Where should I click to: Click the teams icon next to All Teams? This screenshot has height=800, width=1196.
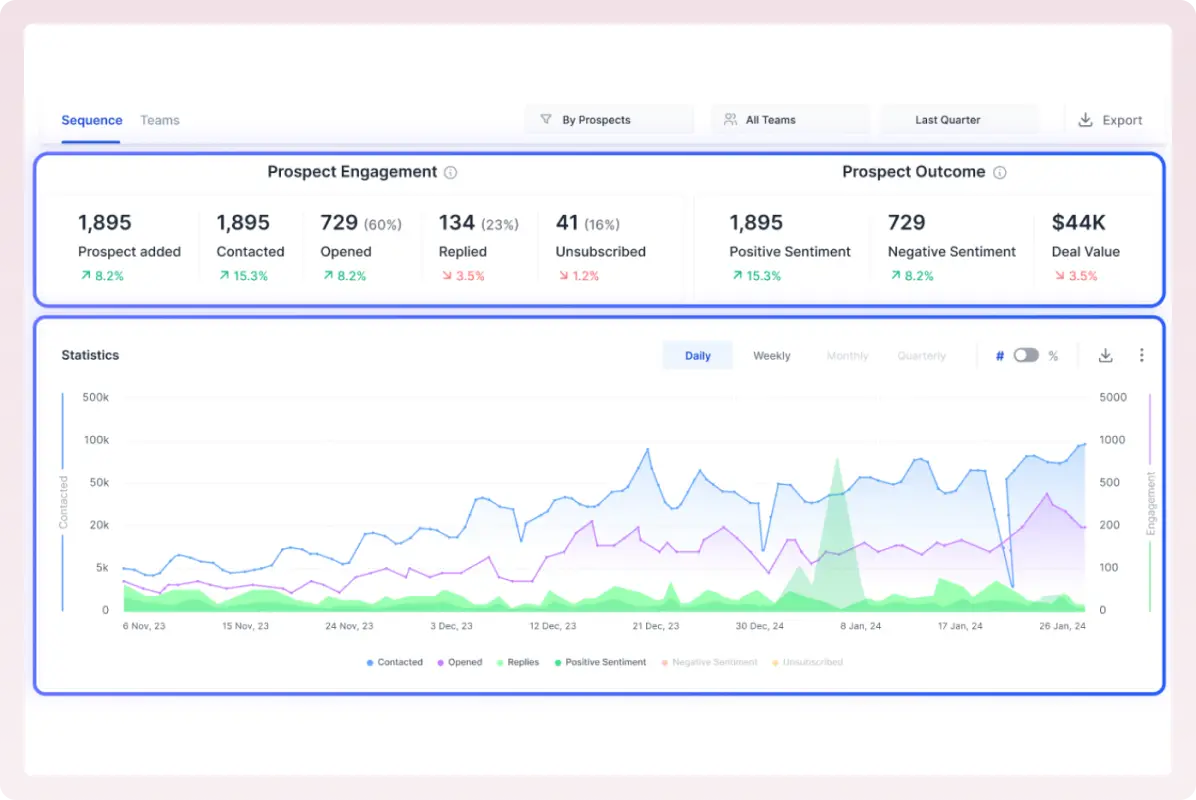[729, 119]
